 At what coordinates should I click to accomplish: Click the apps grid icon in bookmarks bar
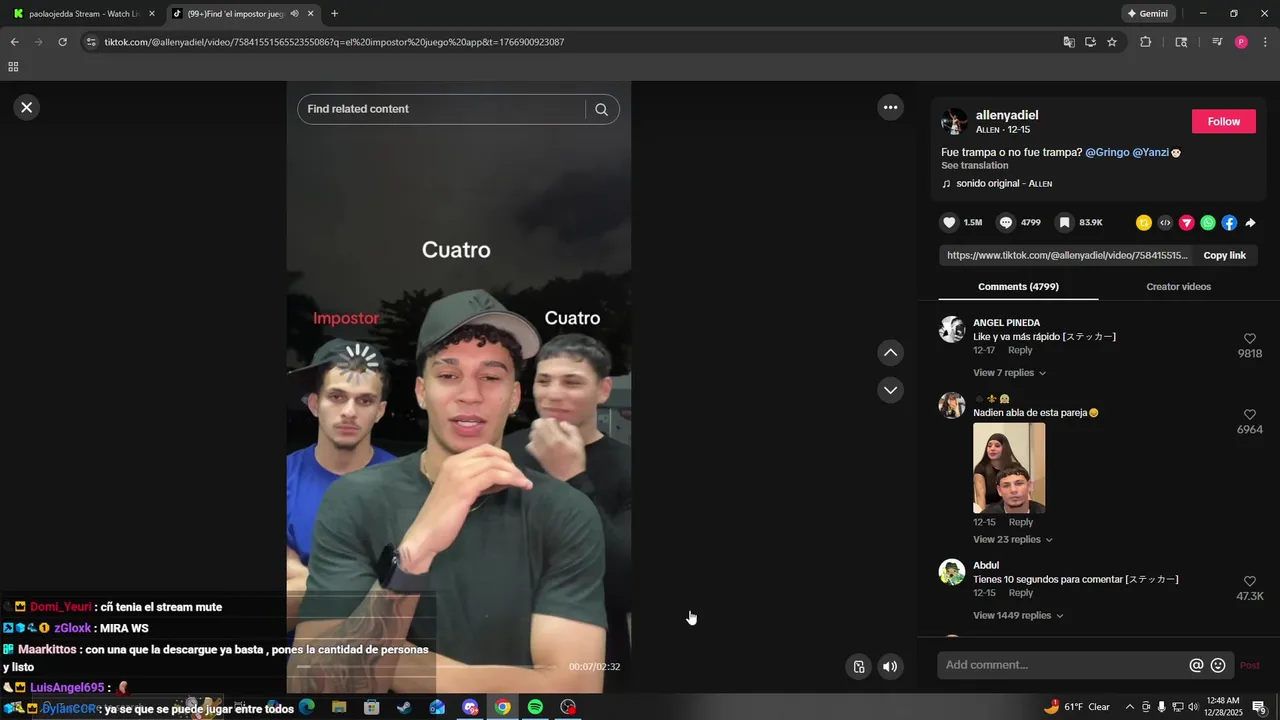click(13, 67)
